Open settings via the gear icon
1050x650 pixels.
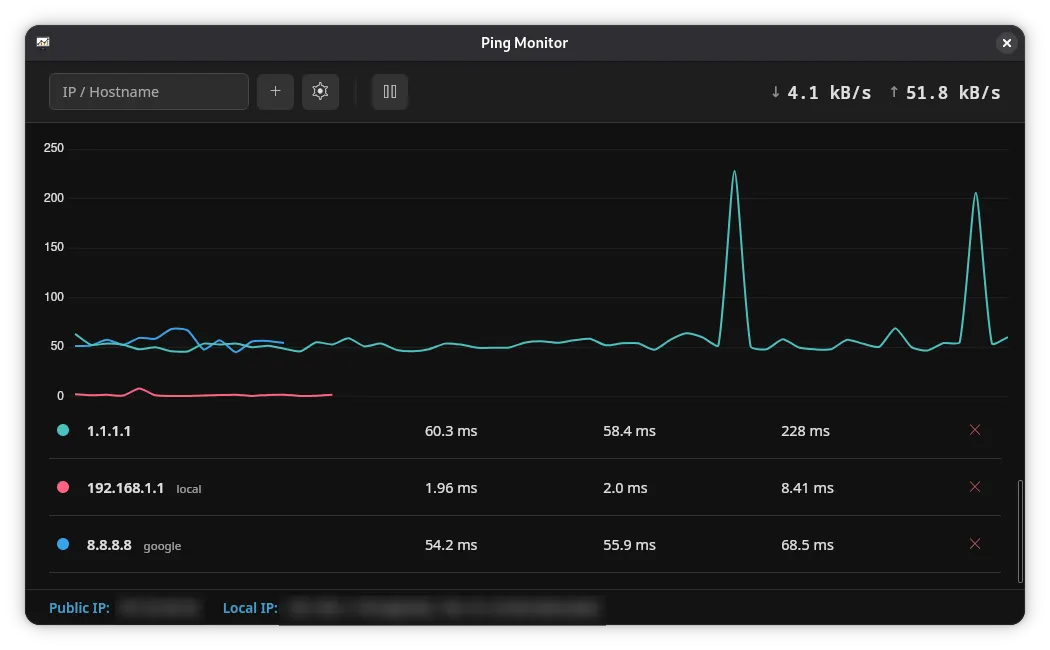tap(320, 92)
